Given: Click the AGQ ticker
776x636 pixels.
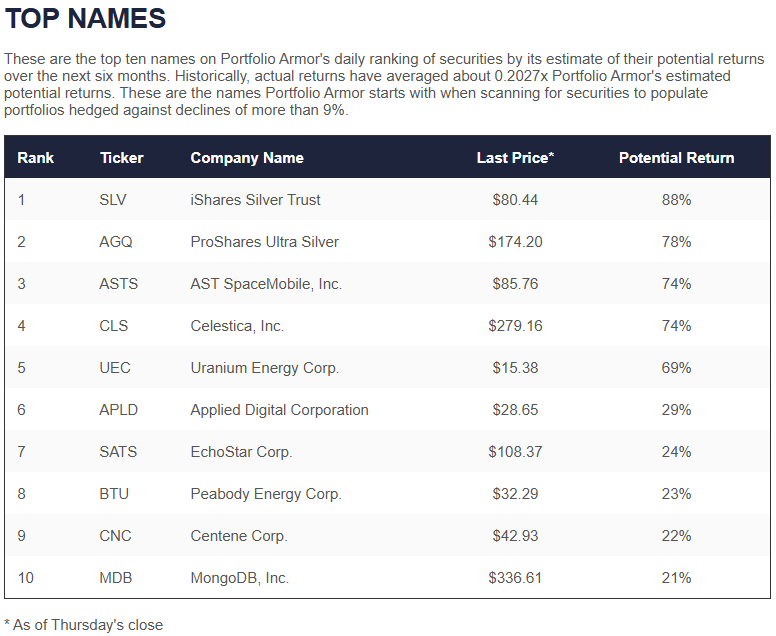Looking at the screenshot, I should [x=116, y=242].
